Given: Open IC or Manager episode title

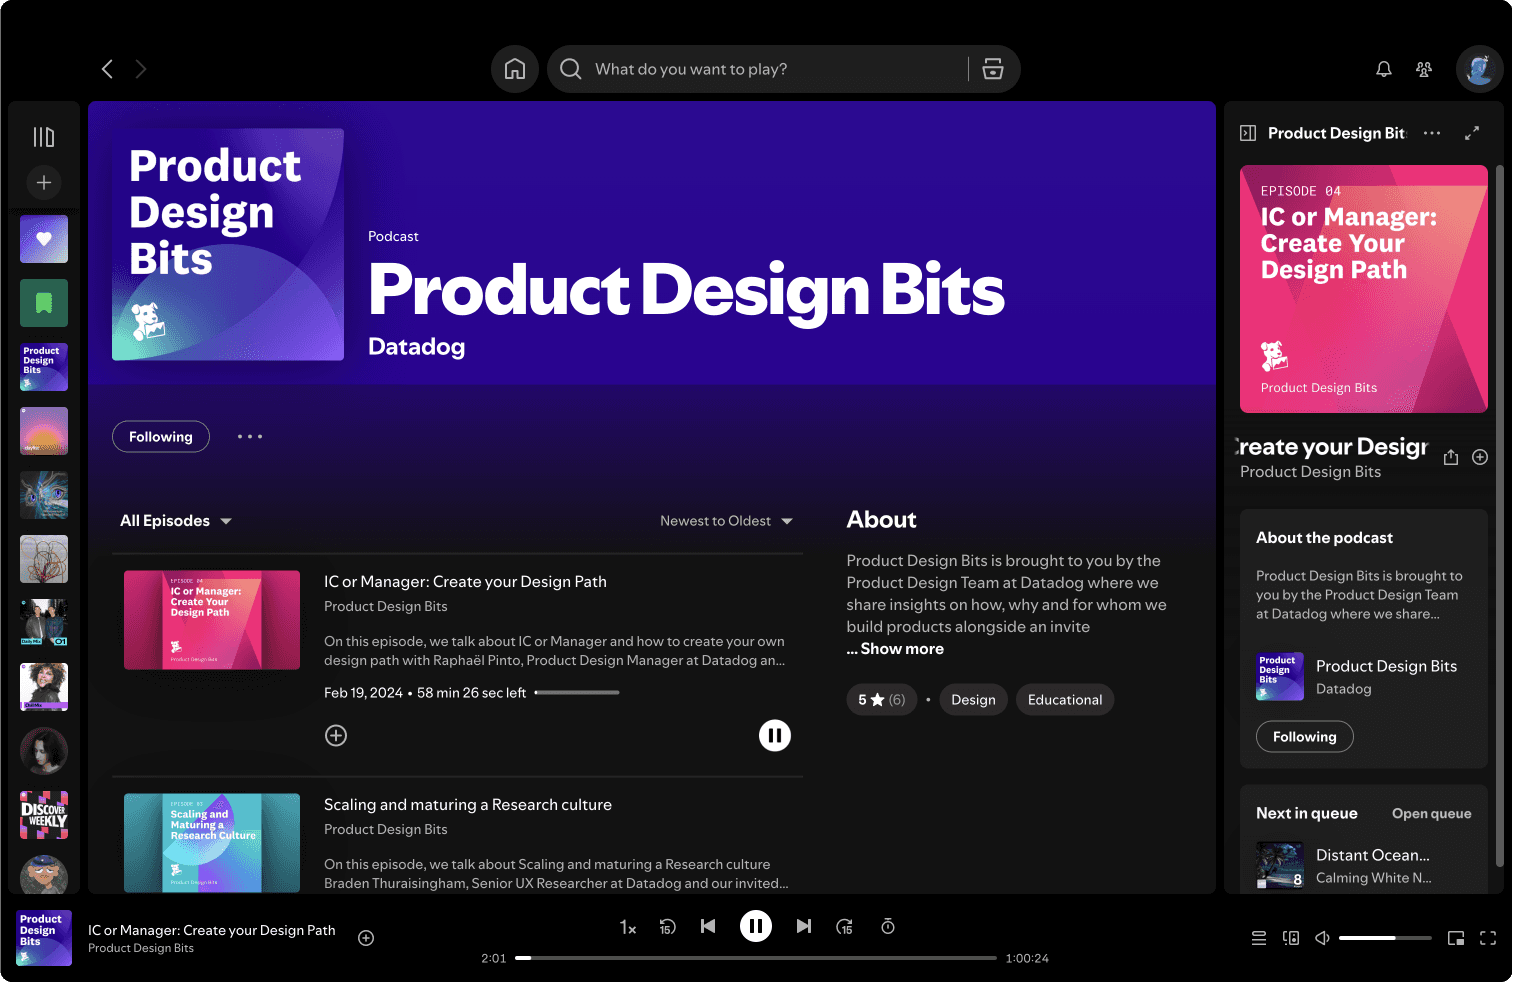Looking at the screenshot, I should coord(465,582).
